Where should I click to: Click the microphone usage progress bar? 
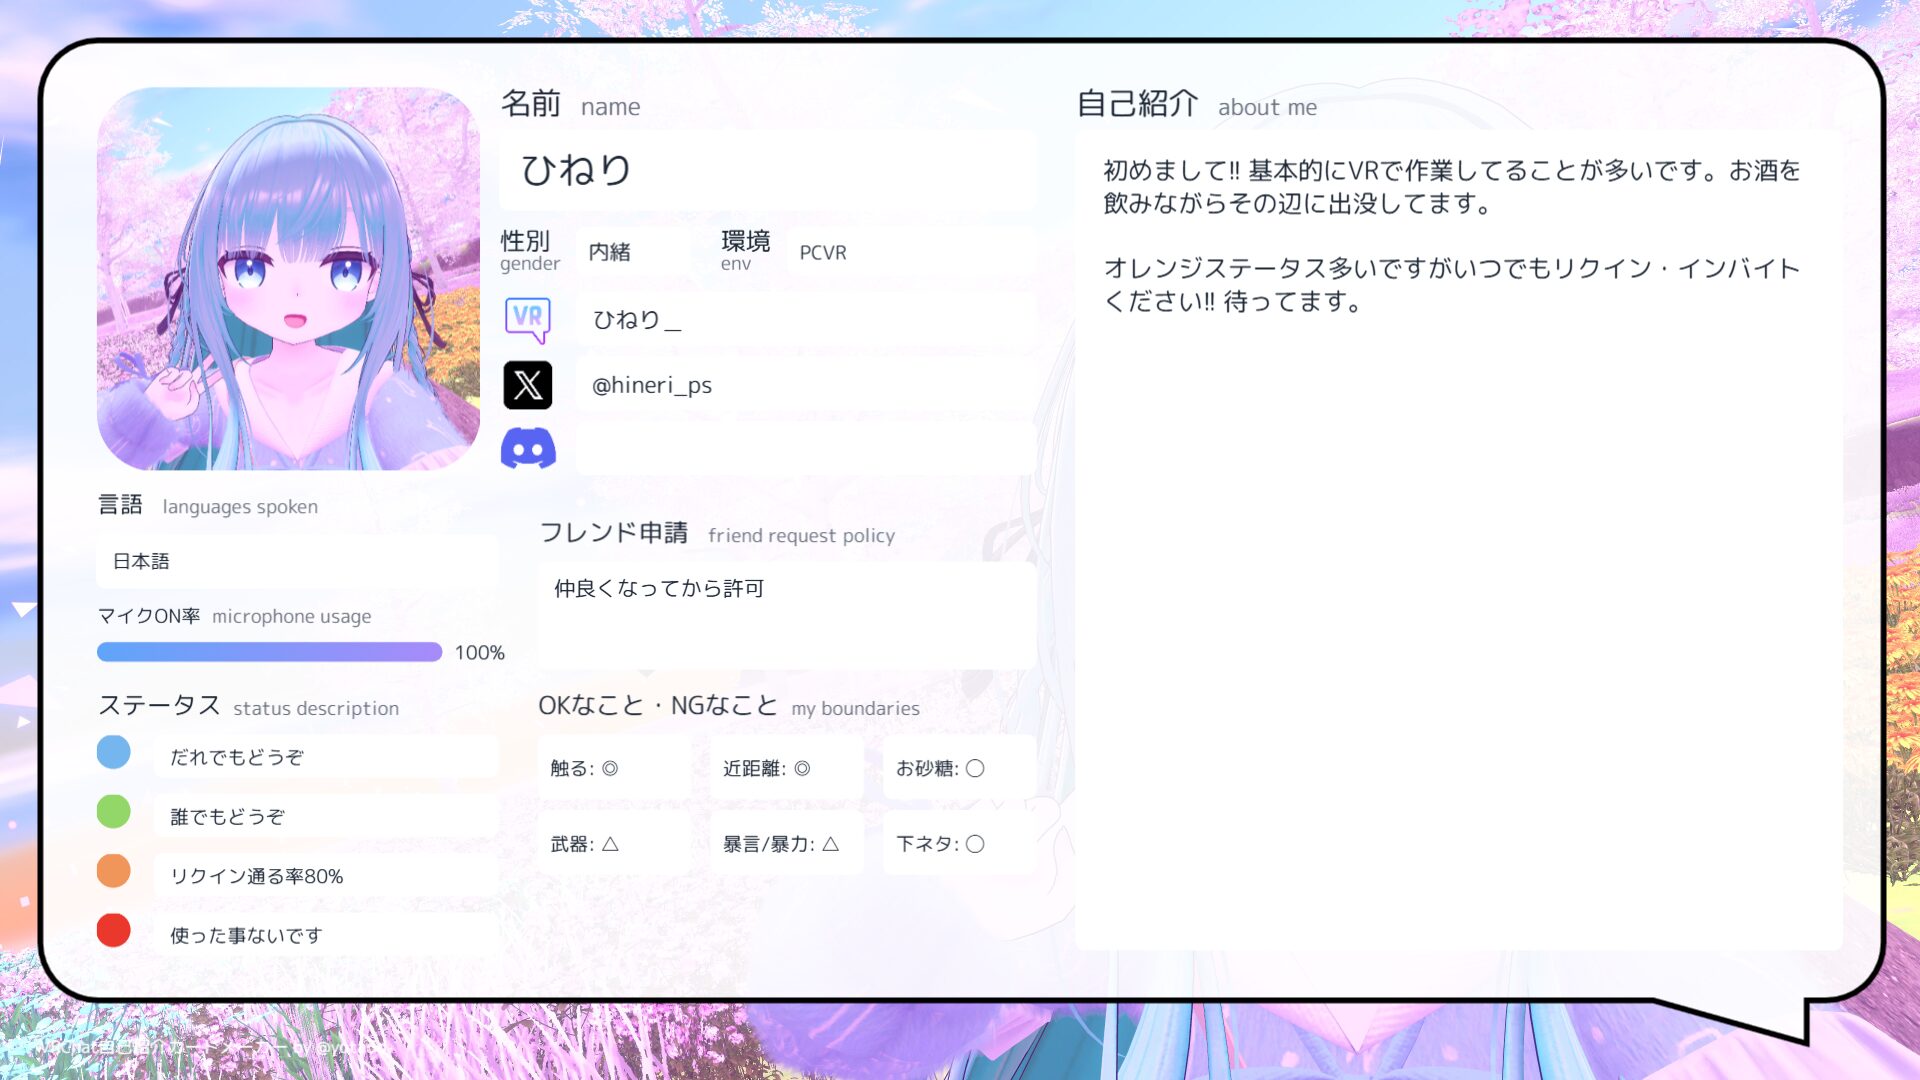tap(269, 652)
